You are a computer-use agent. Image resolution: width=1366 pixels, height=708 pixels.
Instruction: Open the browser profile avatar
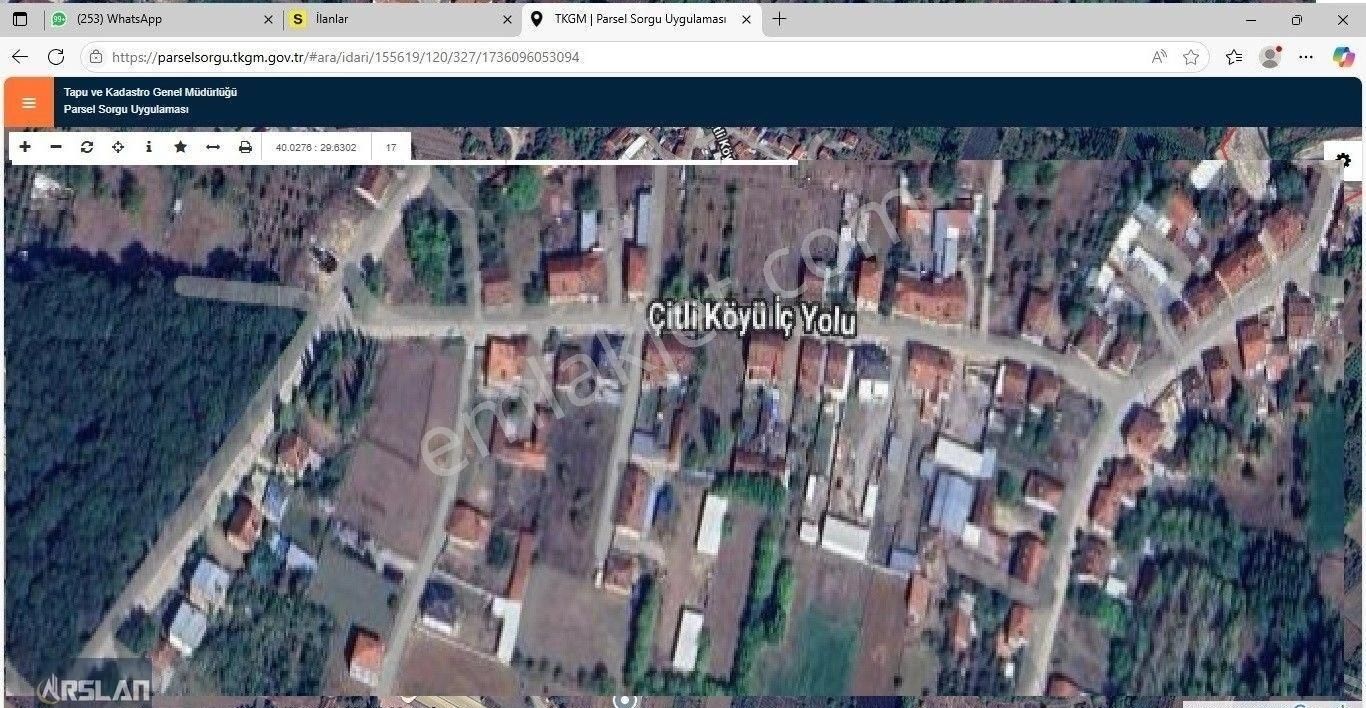coord(1270,57)
